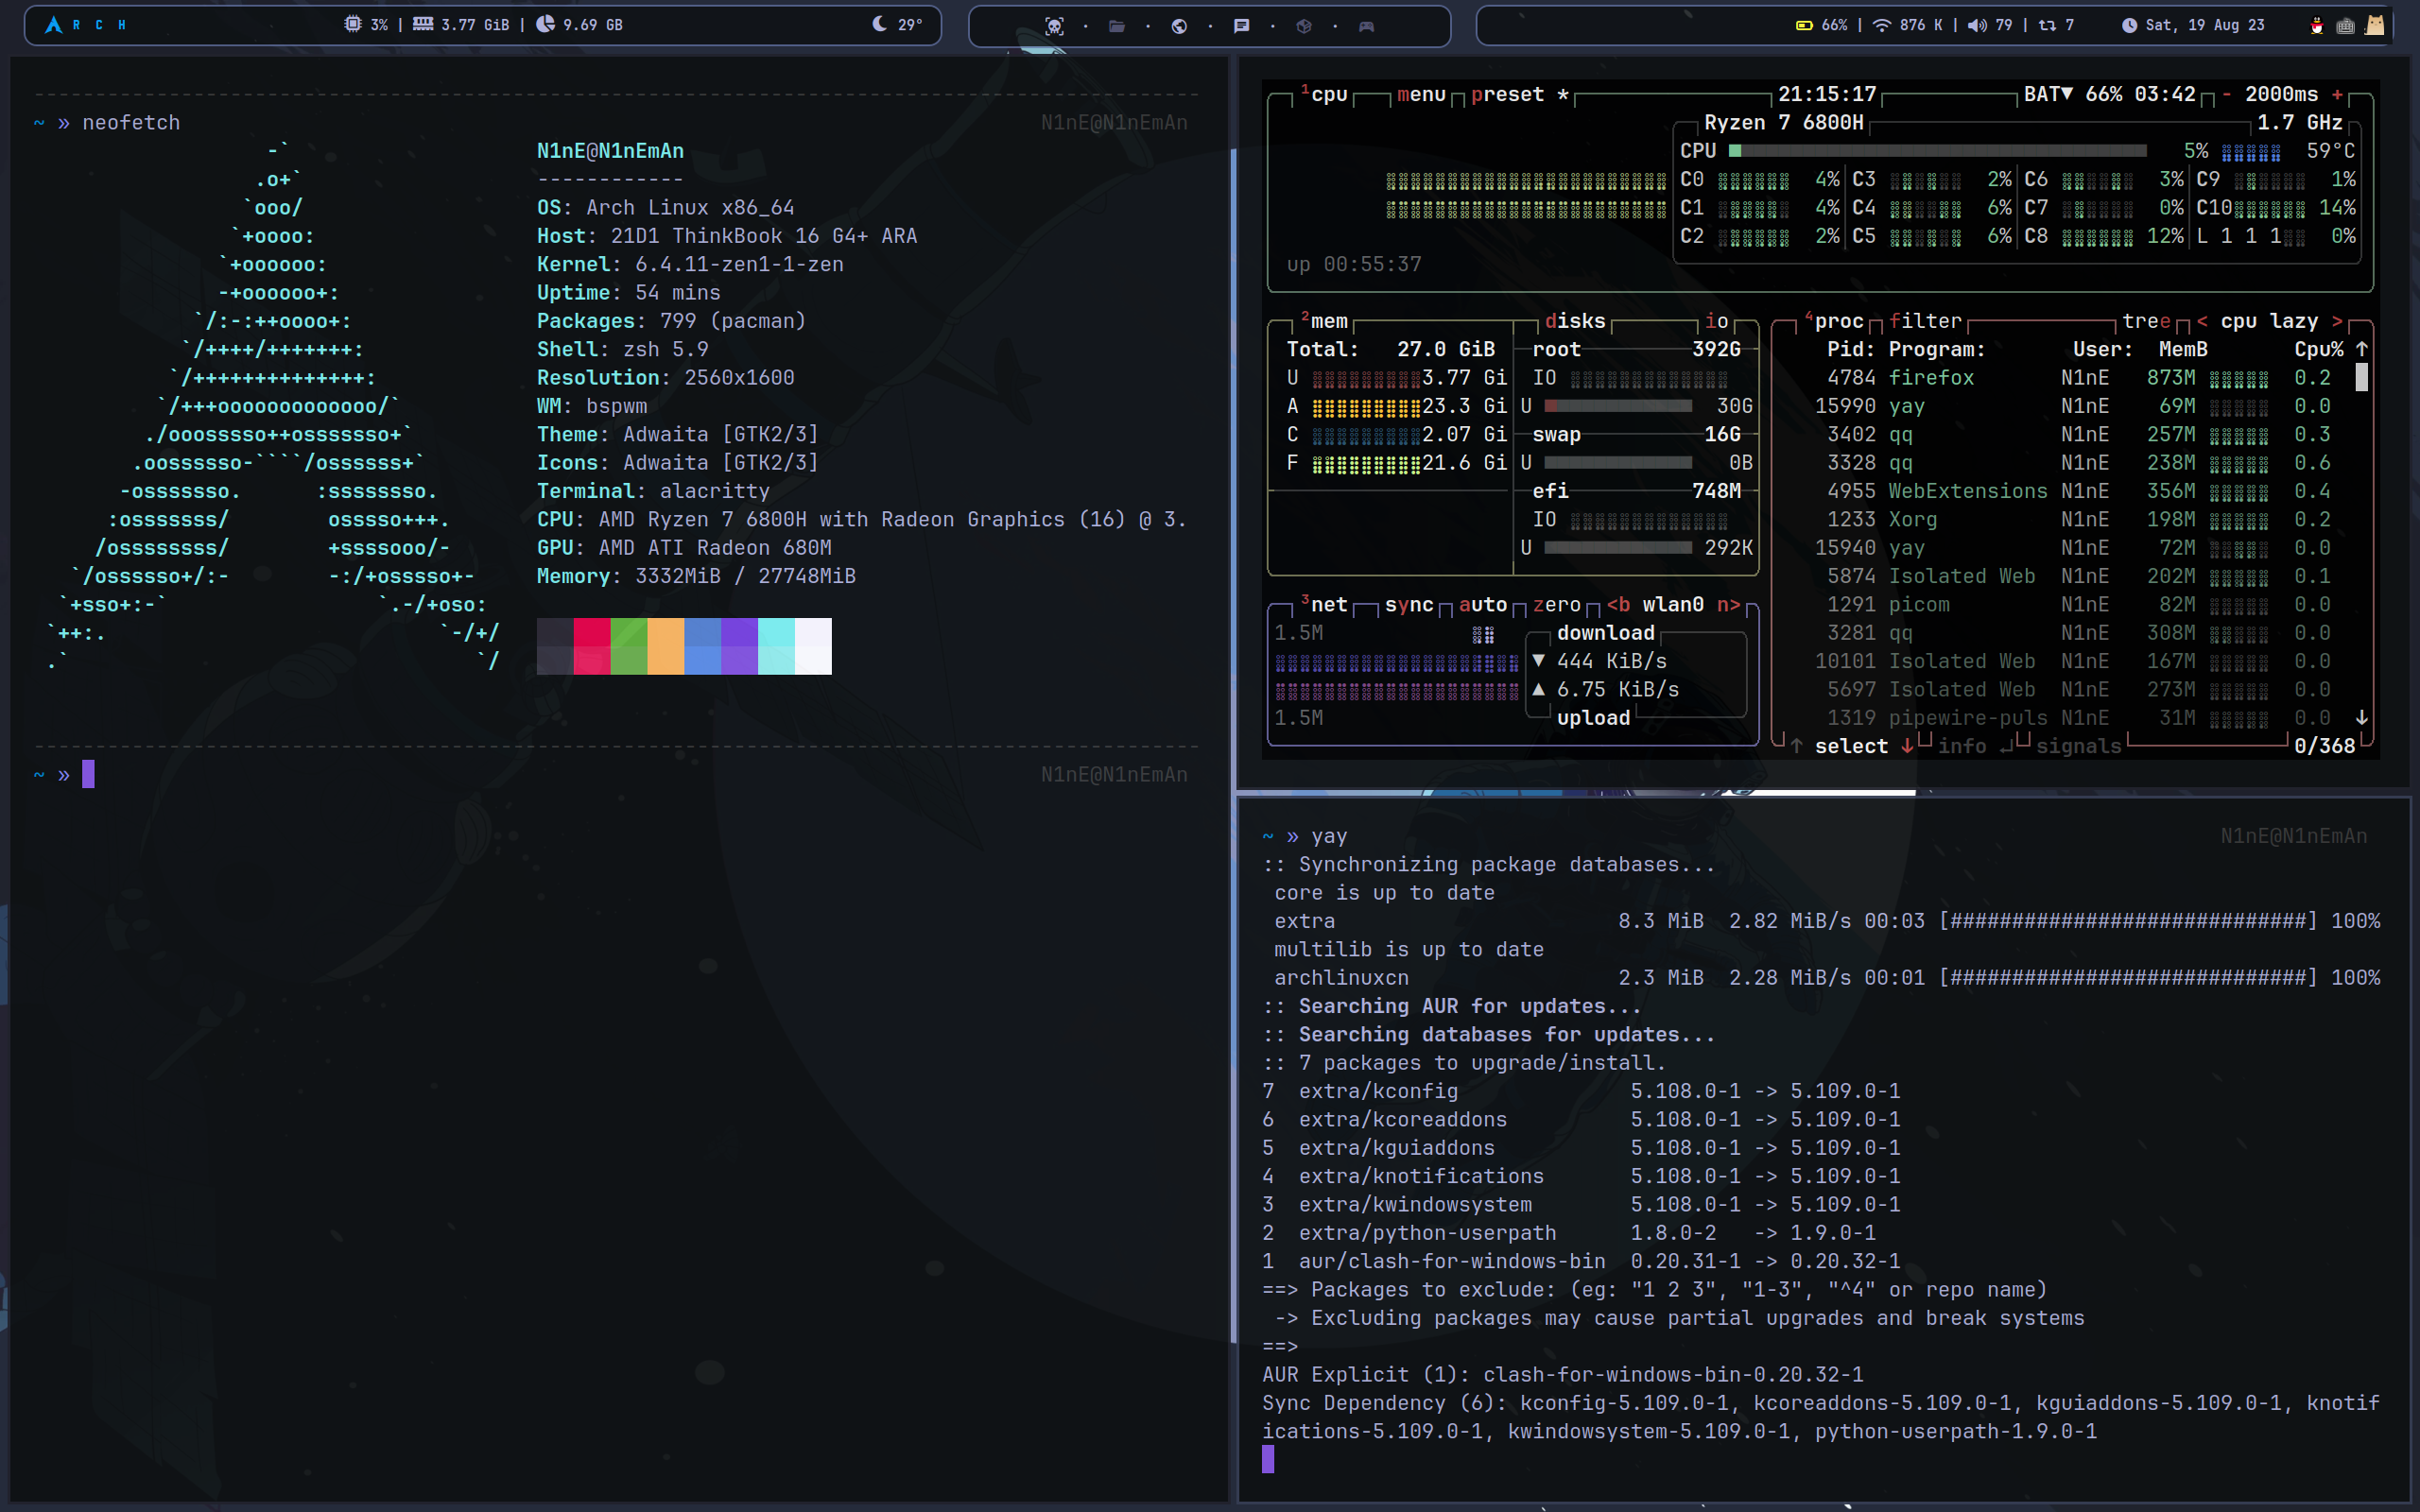Switch to previous network interface with b
2420x1512 pixels.
click(1618, 604)
